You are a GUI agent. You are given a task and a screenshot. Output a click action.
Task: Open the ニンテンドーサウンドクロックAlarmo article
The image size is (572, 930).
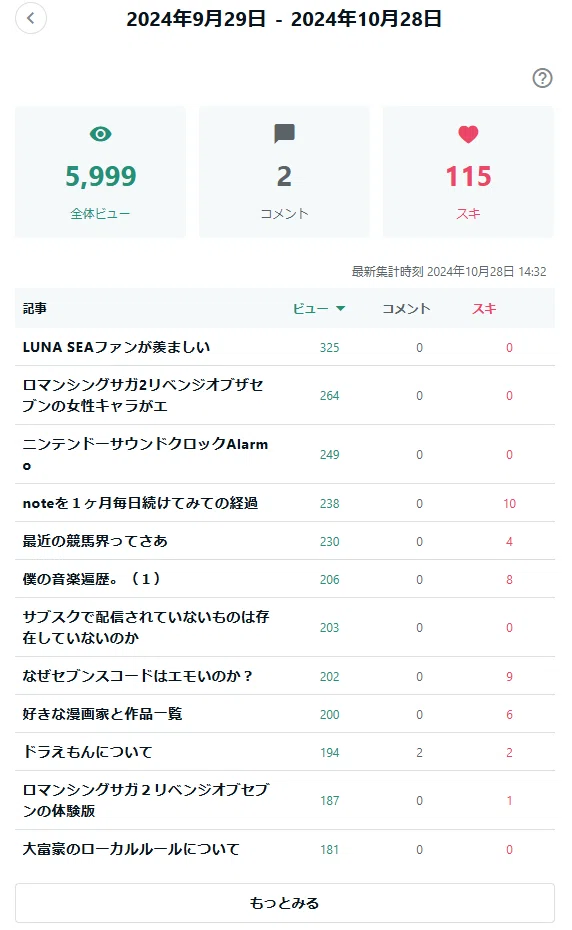[x=145, y=454]
